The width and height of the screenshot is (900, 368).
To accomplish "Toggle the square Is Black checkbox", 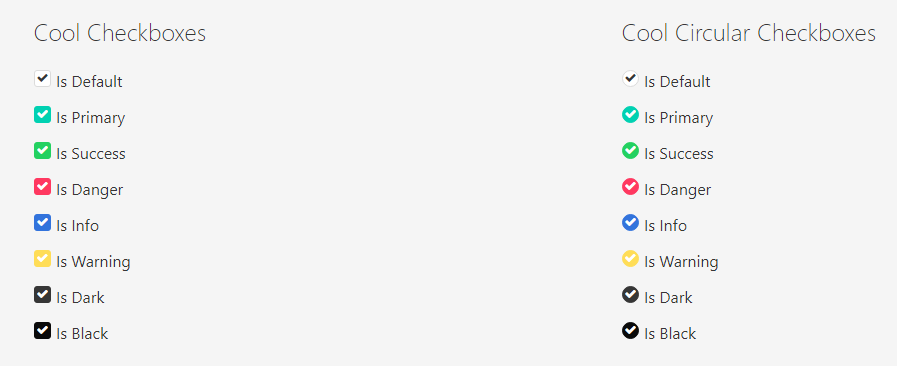I will tap(42, 331).
